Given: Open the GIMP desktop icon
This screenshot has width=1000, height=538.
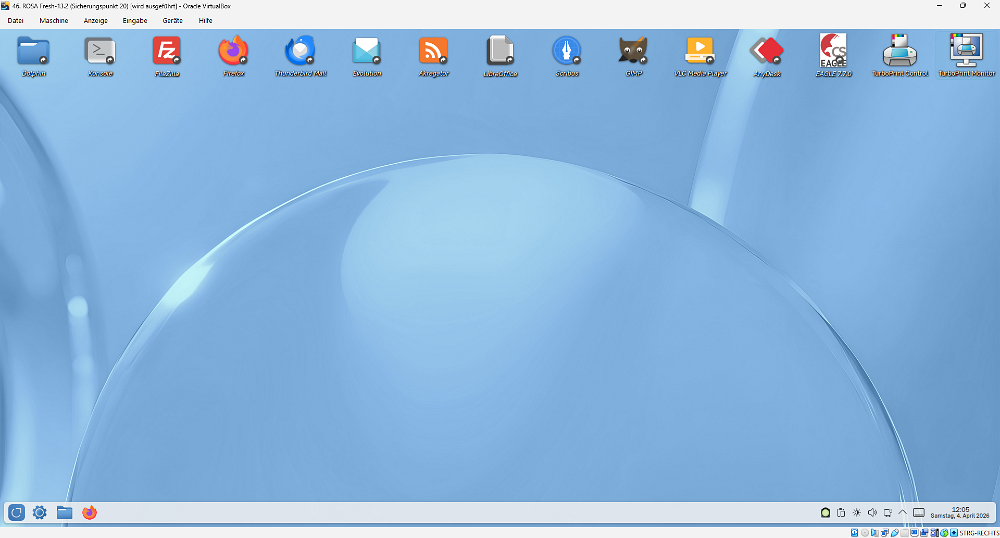Looking at the screenshot, I should 633,51.
